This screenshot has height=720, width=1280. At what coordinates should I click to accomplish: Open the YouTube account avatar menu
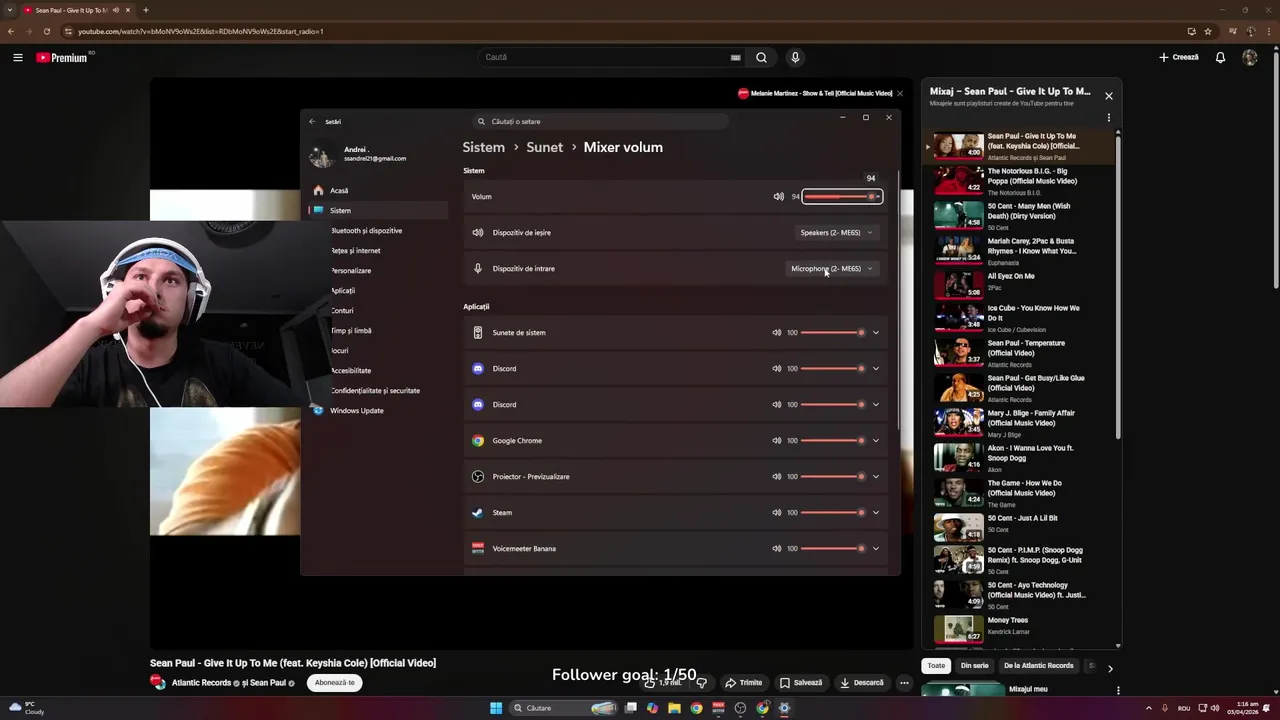click(x=1250, y=58)
